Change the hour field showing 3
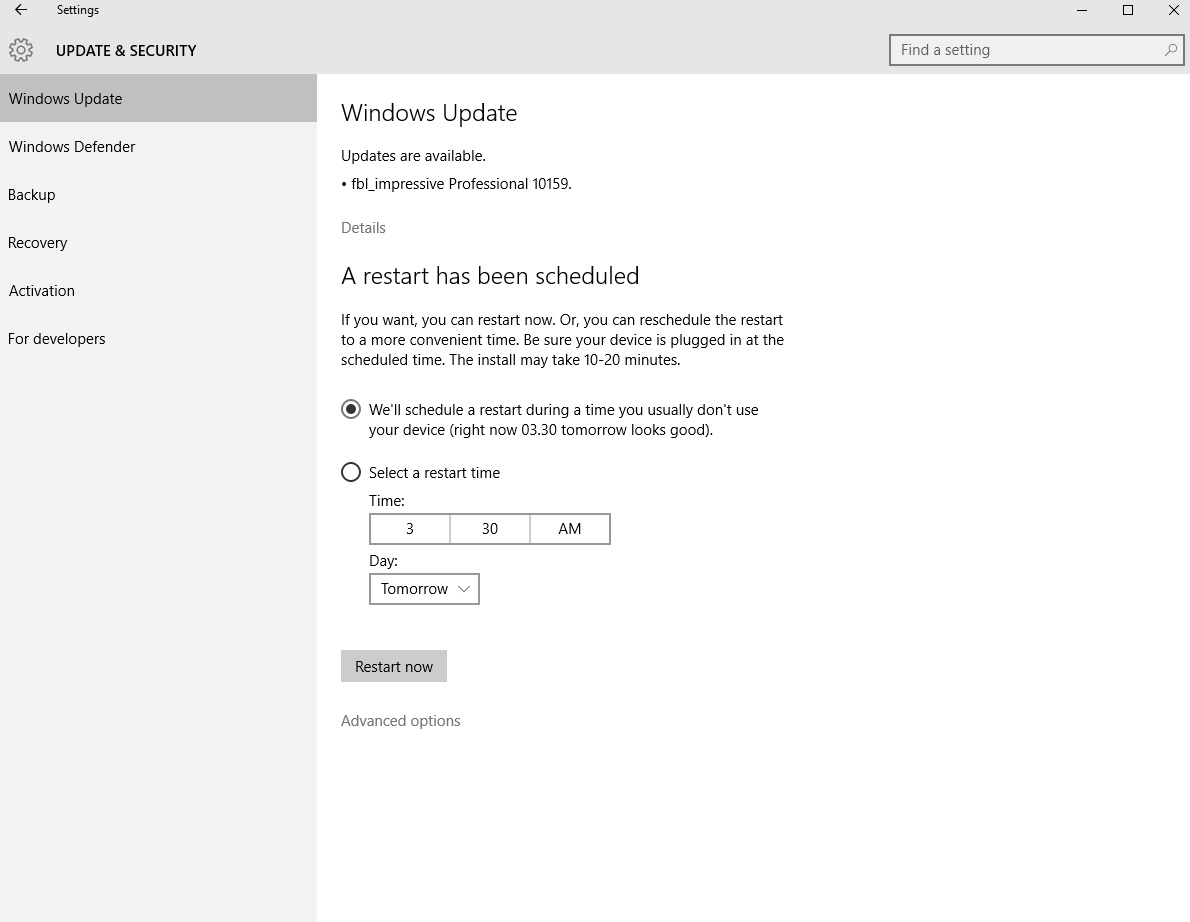This screenshot has height=922, width=1190. tap(410, 529)
